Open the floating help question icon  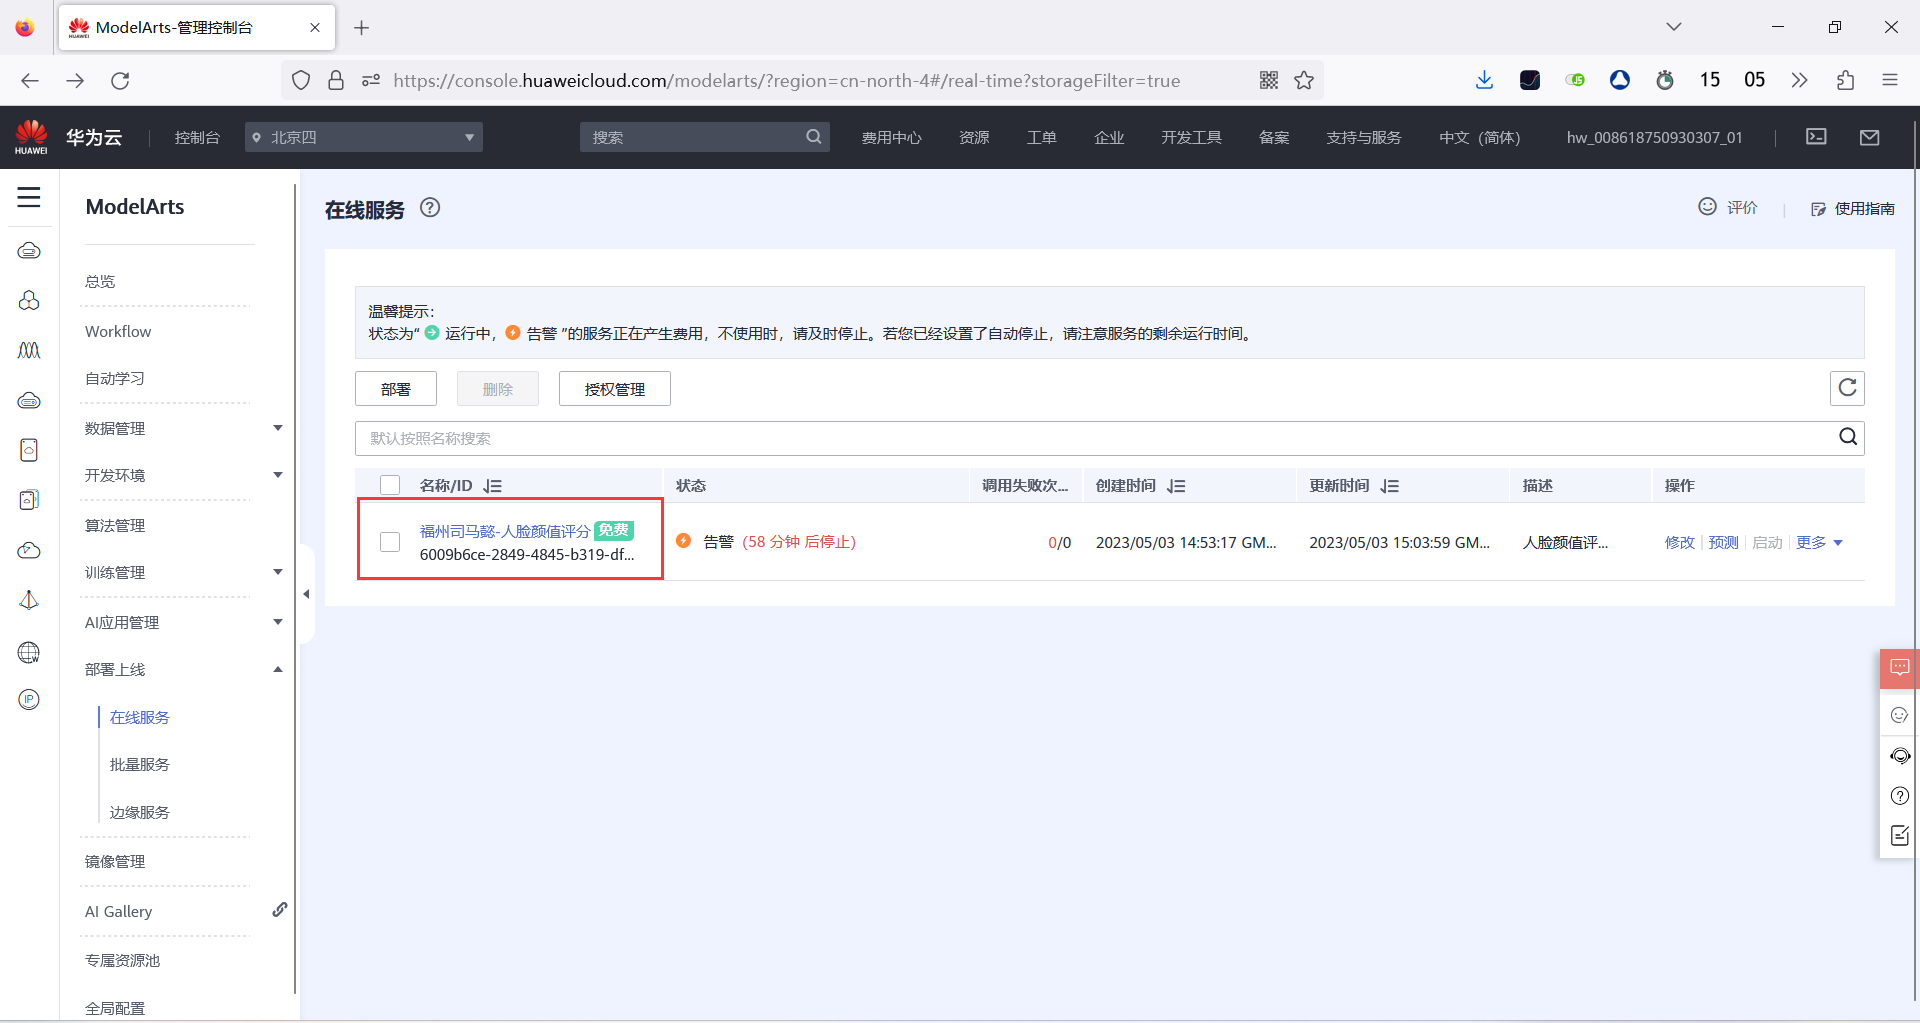tap(1900, 796)
